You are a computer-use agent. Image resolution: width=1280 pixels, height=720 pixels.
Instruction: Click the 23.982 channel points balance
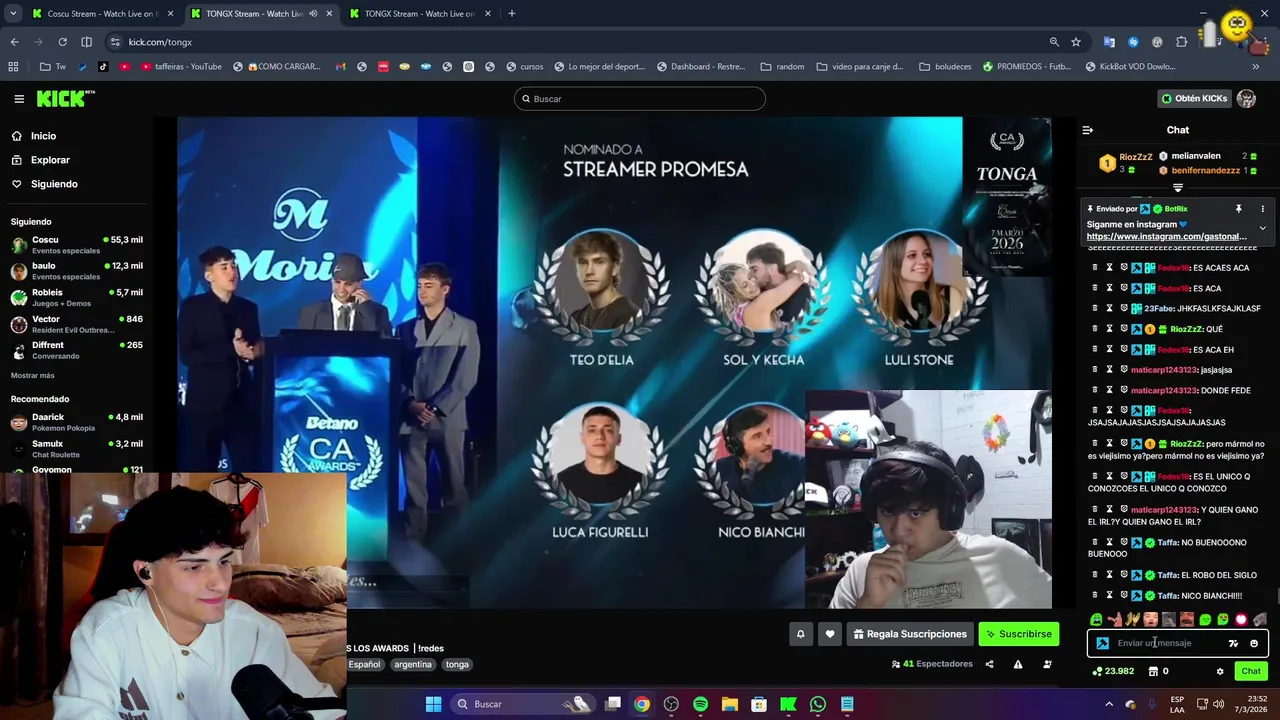pyautogui.click(x=1114, y=671)
